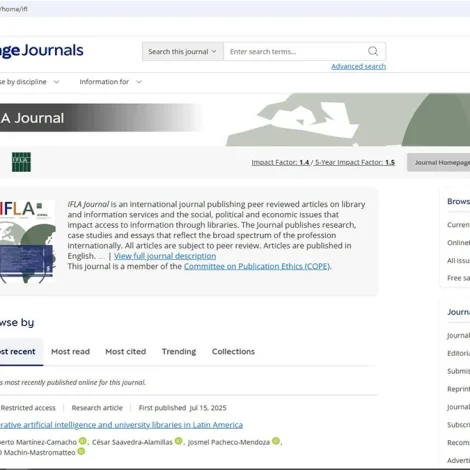
Task: Open ORCID icon beside Josmel Pacheco-Mendoza
Action: 276,441
